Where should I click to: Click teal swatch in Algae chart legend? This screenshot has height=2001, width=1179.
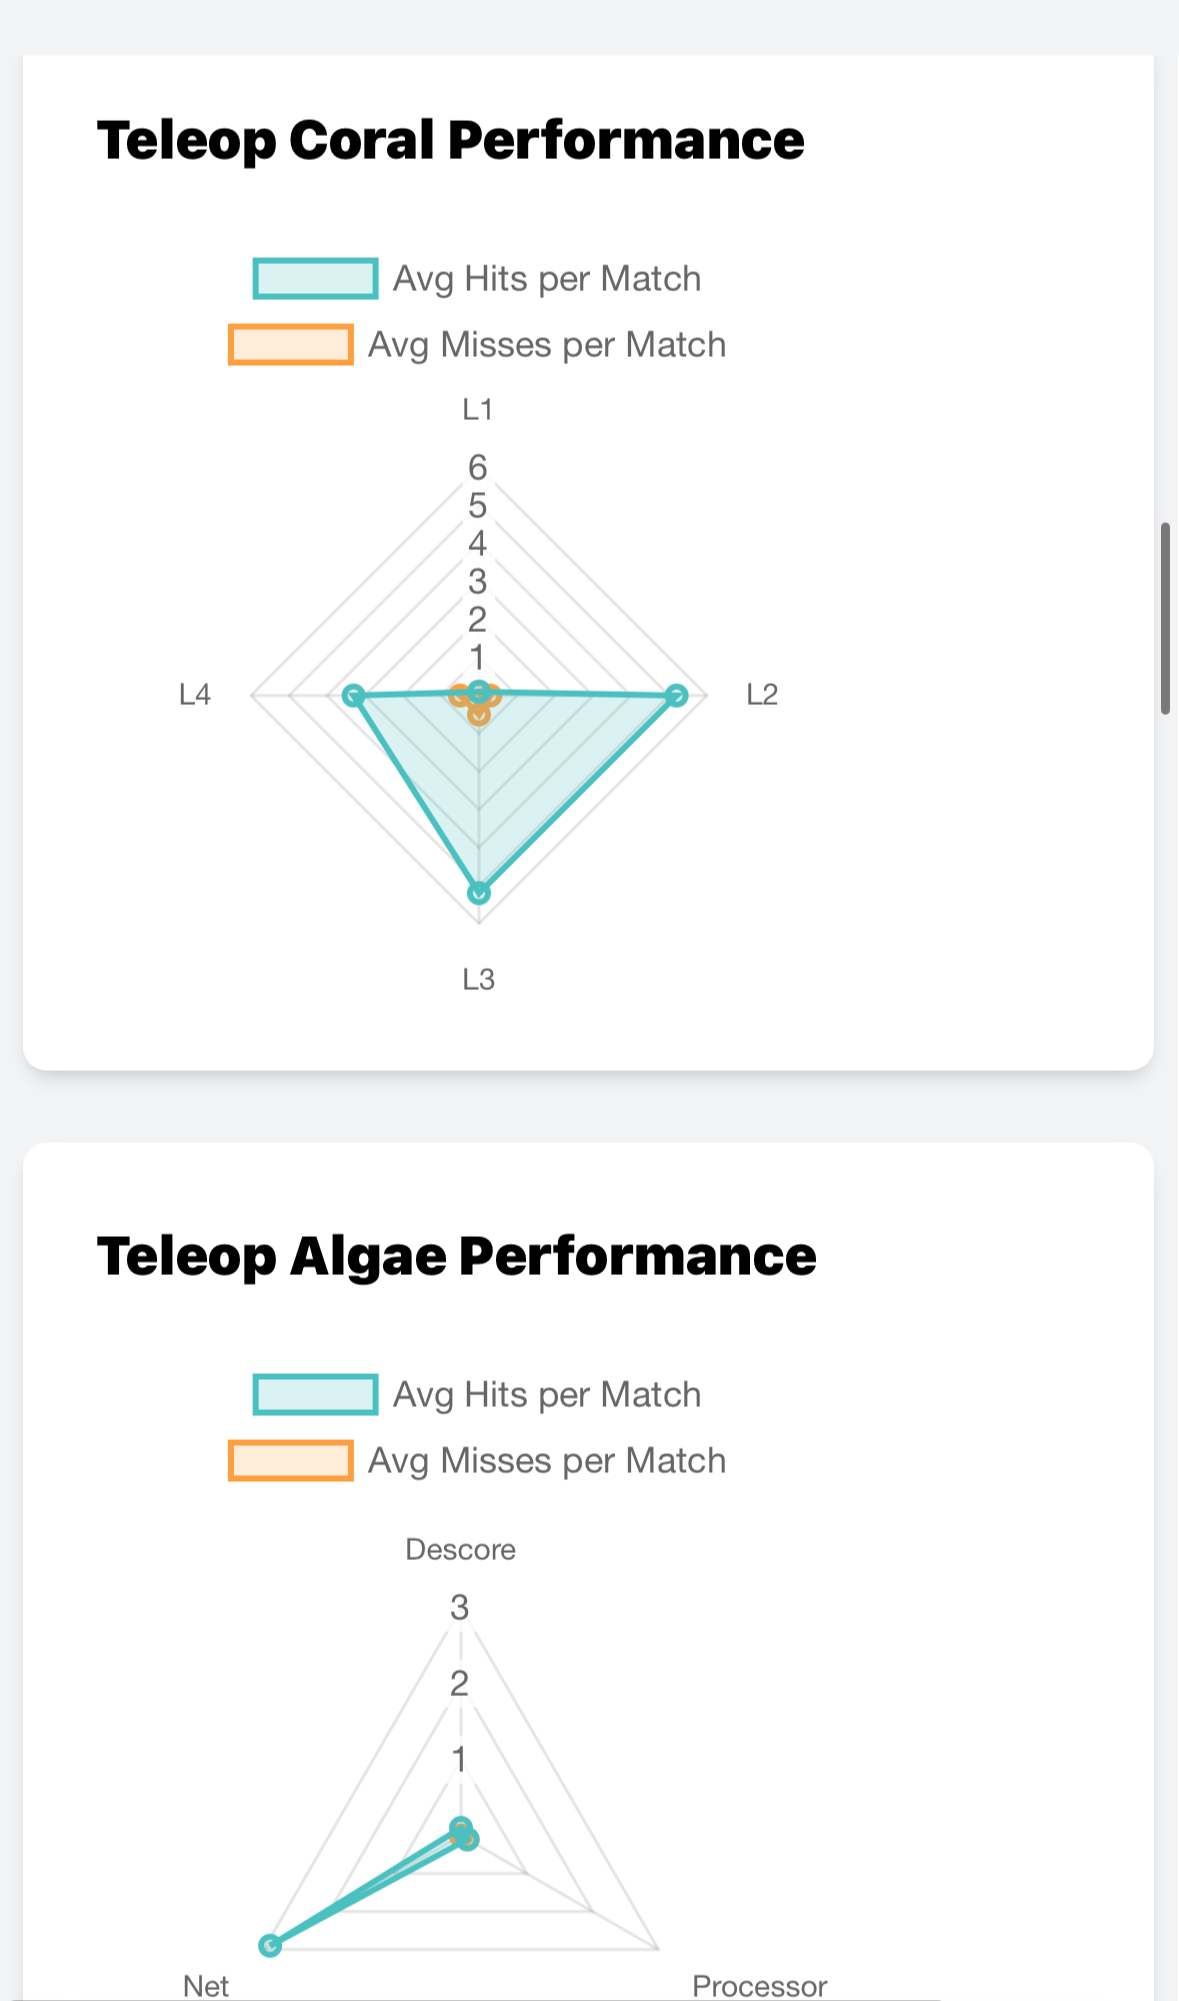coord(316,1394)
